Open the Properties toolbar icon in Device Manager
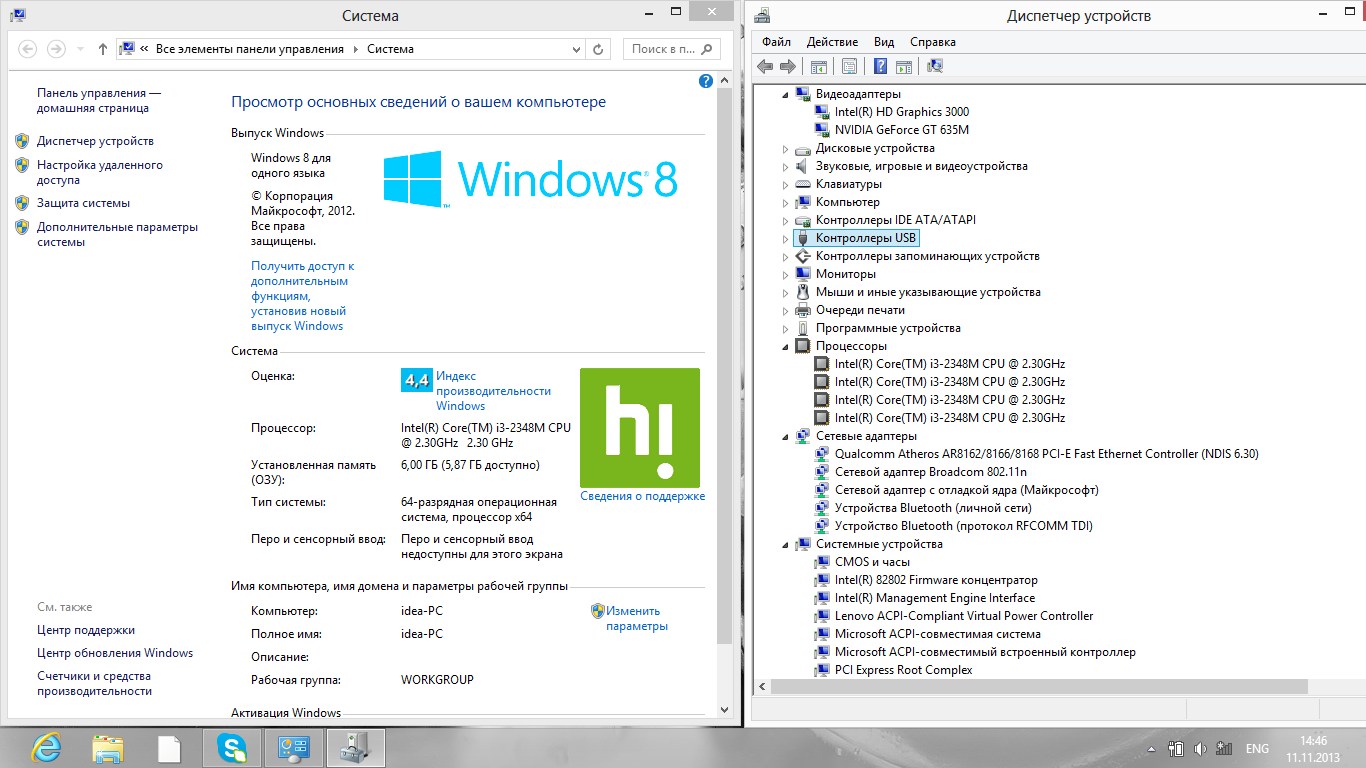 click(x=849, y=66)
